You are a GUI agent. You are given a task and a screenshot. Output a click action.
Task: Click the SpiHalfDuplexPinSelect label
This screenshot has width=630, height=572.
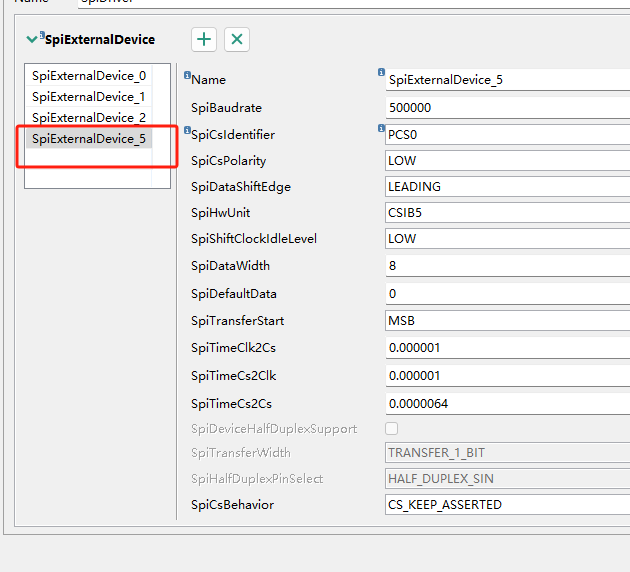pos(257,478)
